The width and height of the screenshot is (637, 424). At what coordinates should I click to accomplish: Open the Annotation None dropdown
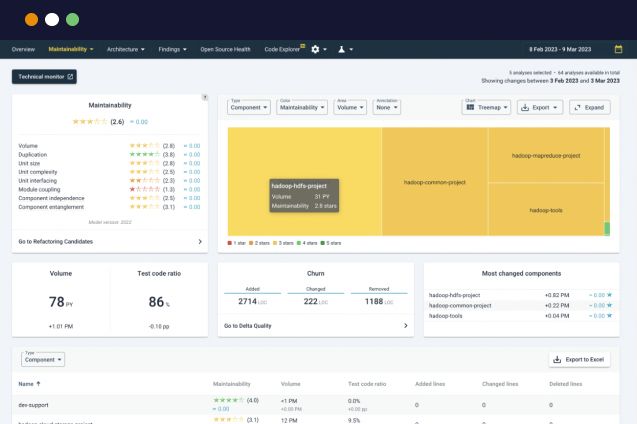387,107
